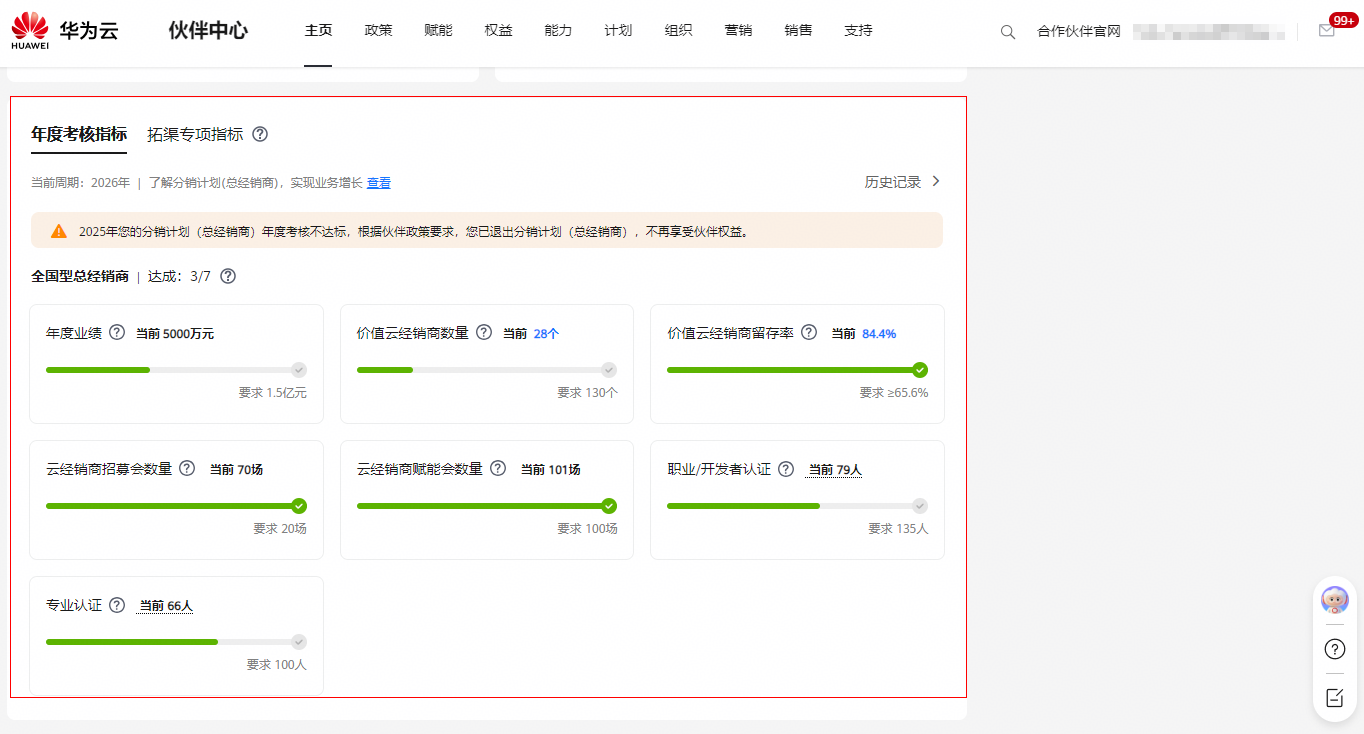This screenshot has width=1364, height=734.
Task: Open the 支持 nav menu
Action: tap(858, 31)
